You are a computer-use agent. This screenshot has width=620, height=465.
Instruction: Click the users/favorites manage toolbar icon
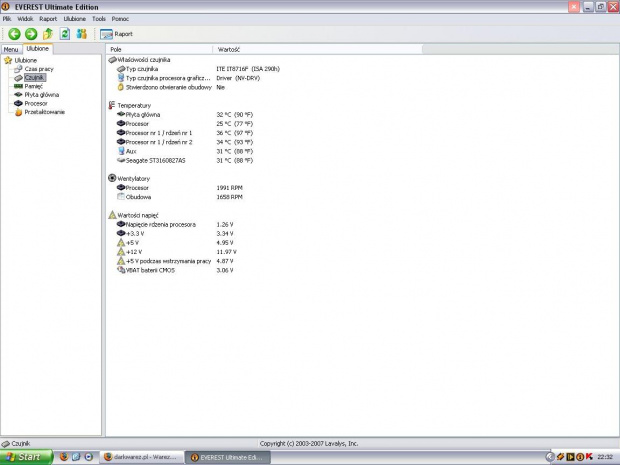pos(81,34)
